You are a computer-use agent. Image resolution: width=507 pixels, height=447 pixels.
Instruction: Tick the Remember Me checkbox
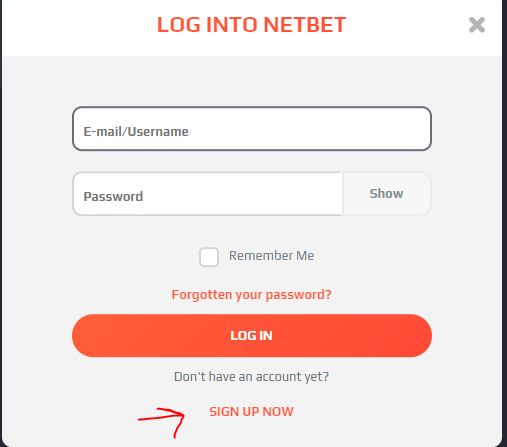[x=209, y=257]
